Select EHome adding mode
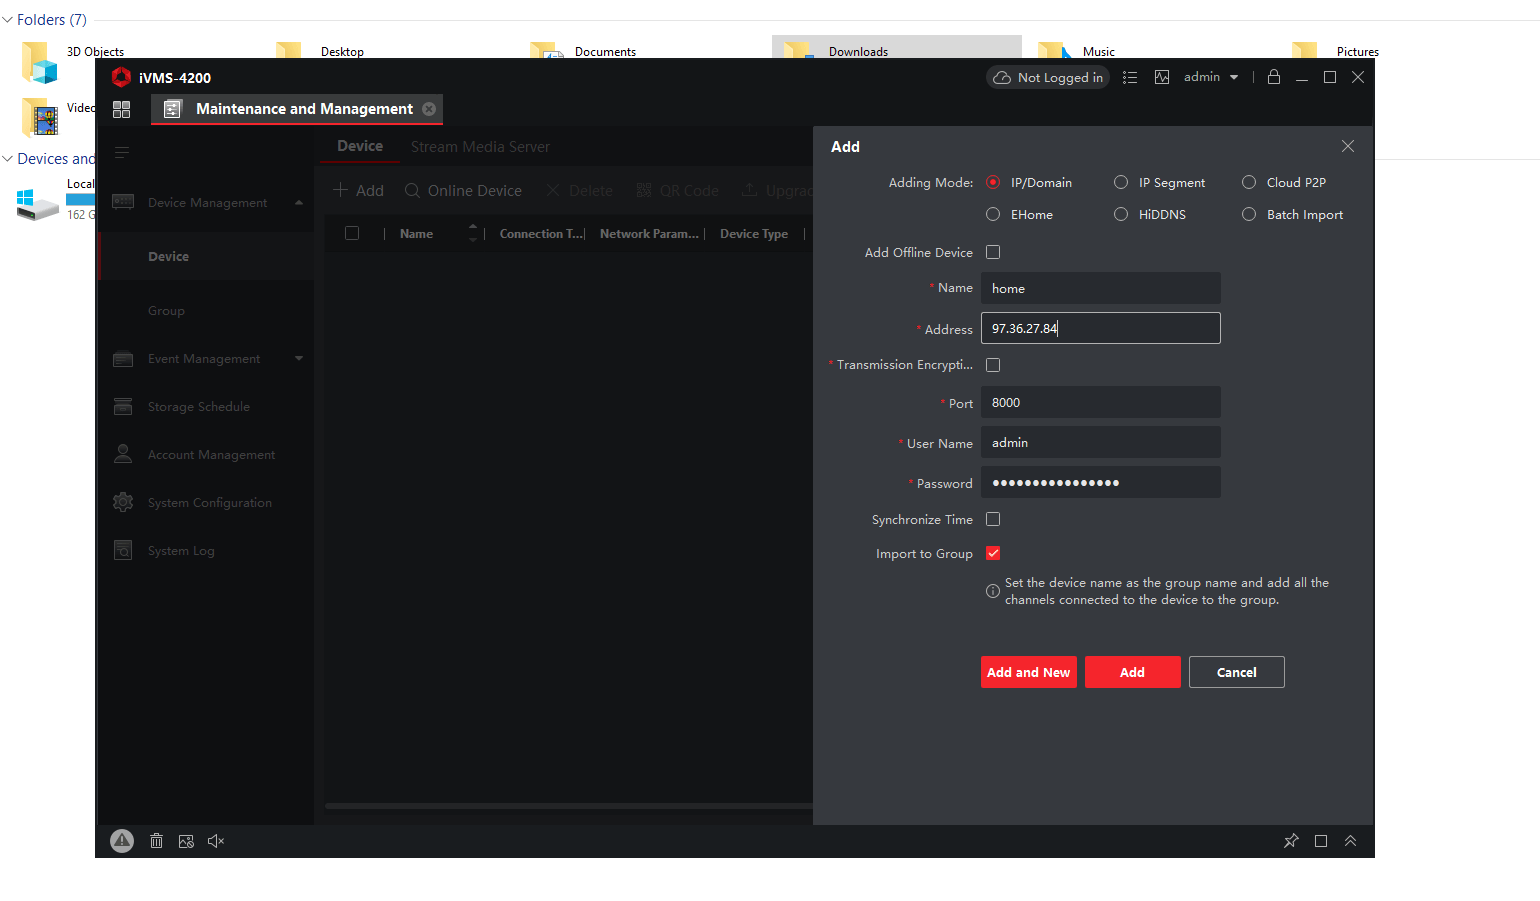 coord(993,214)
